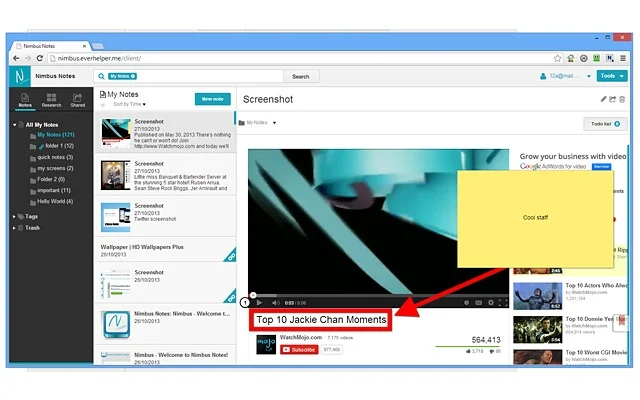
Task: Click the search magnifier icon
Action: (x=101, y=76)
